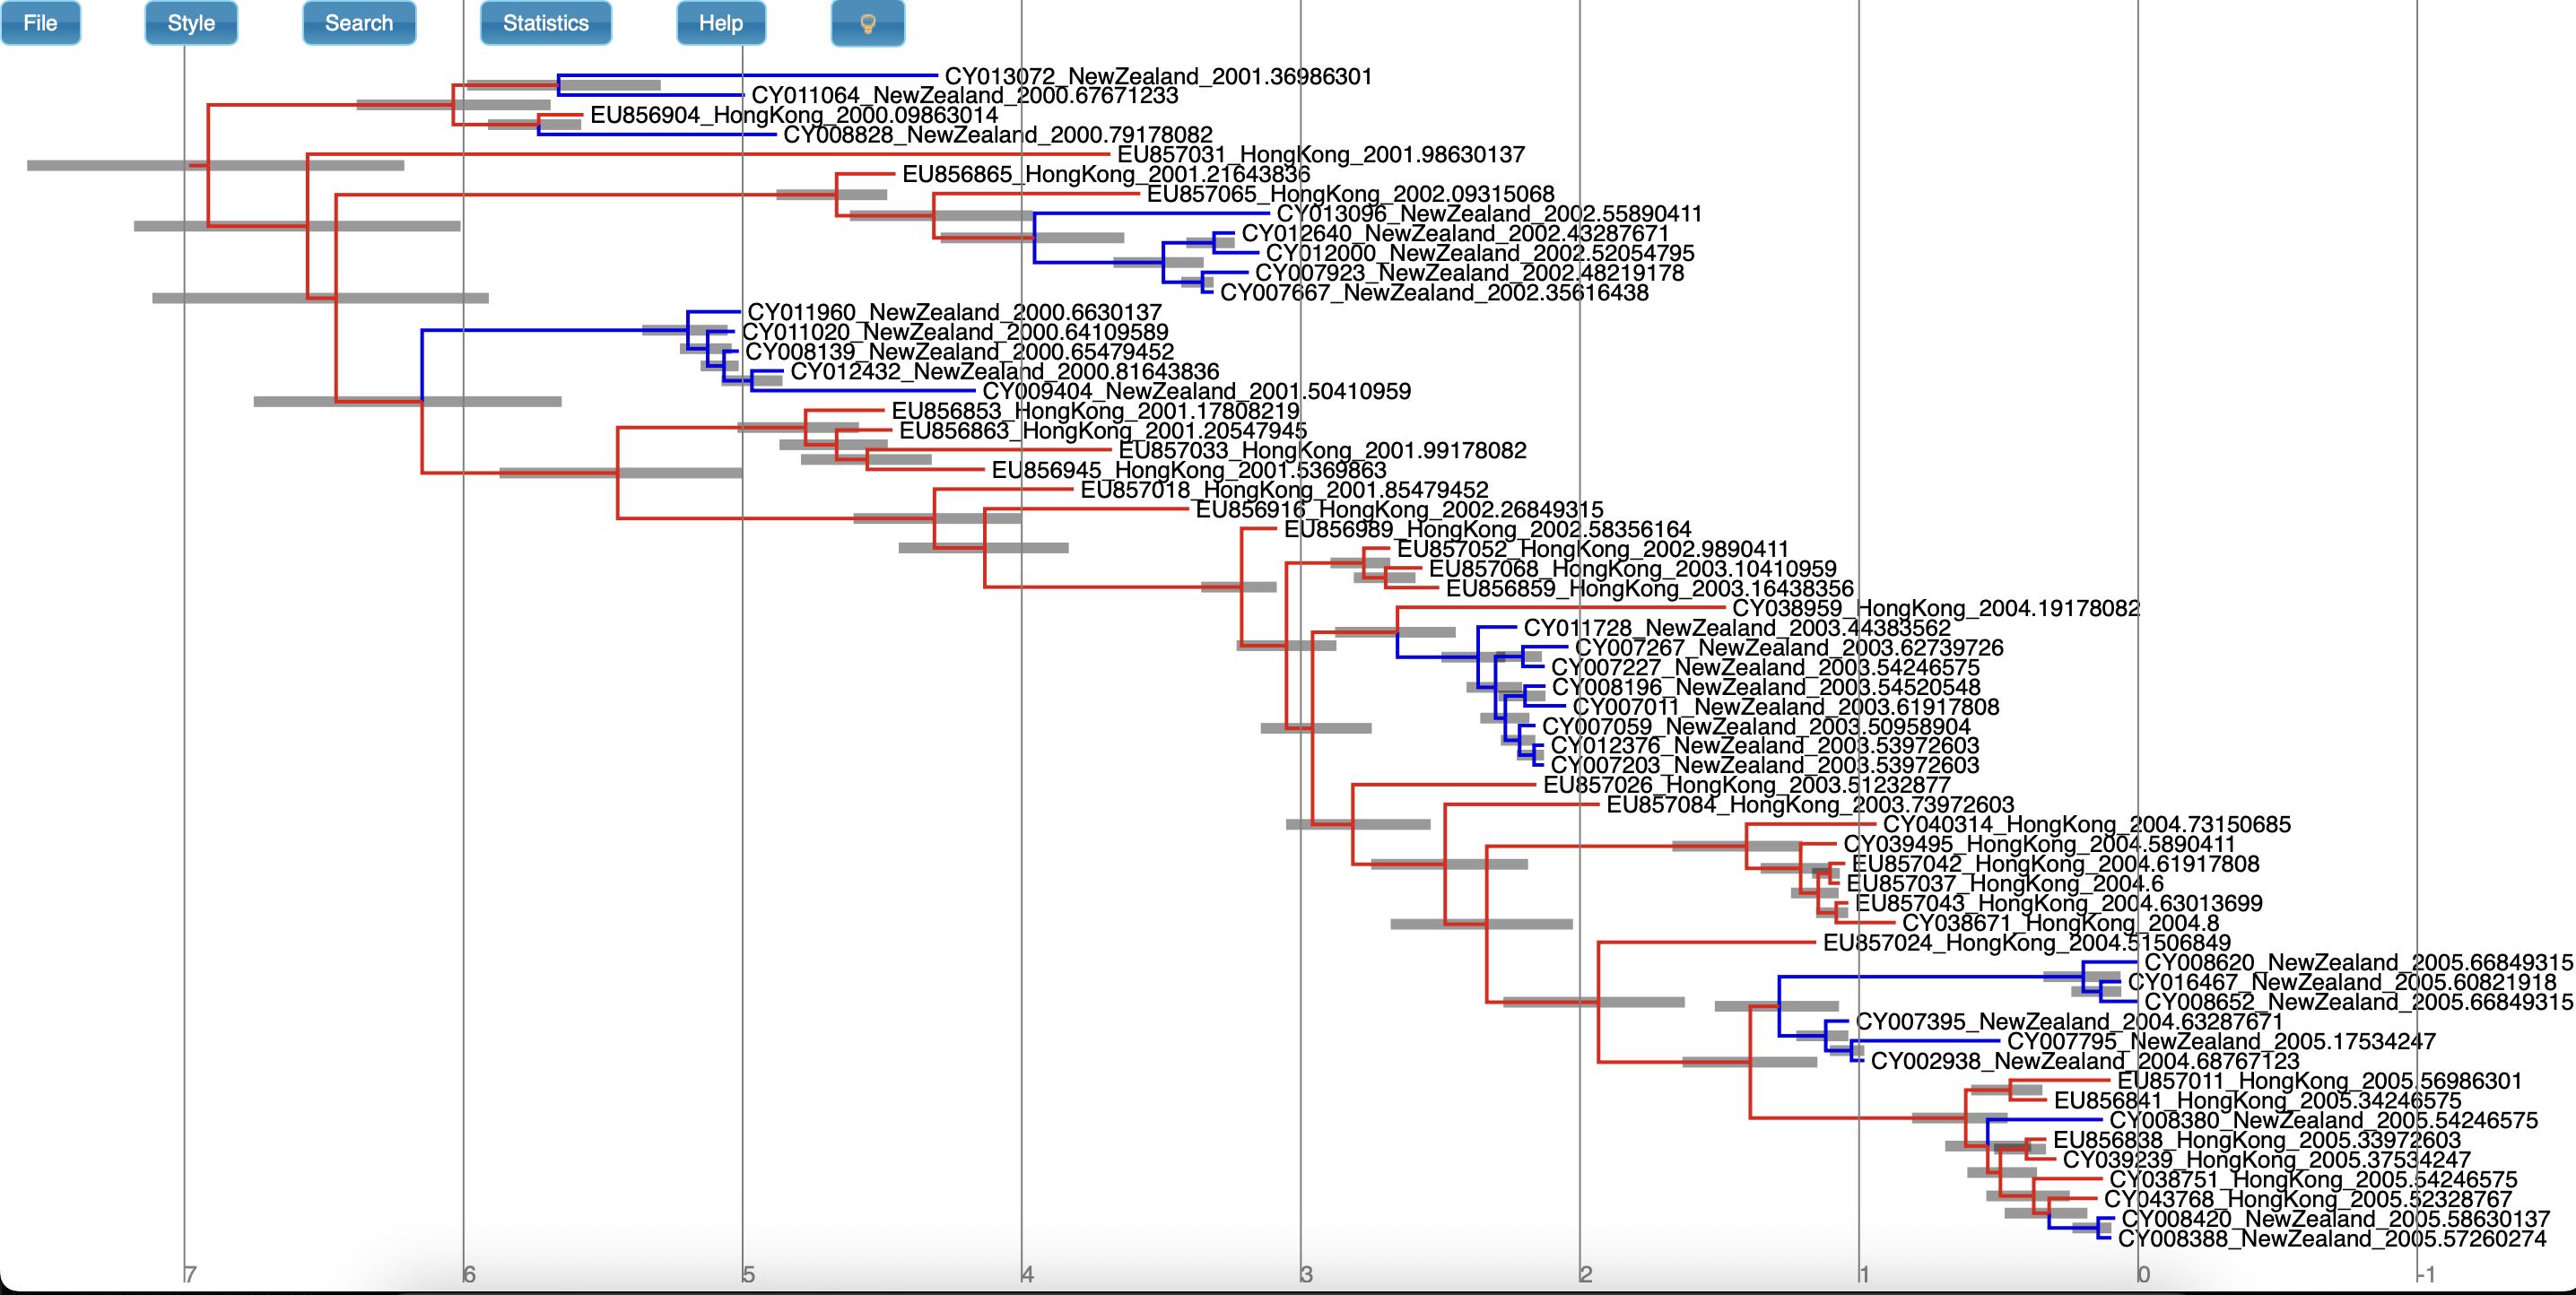
Task: Select tip label EU856863_HongKong_2001.20547945
Action: click(x=1103, y=431)
